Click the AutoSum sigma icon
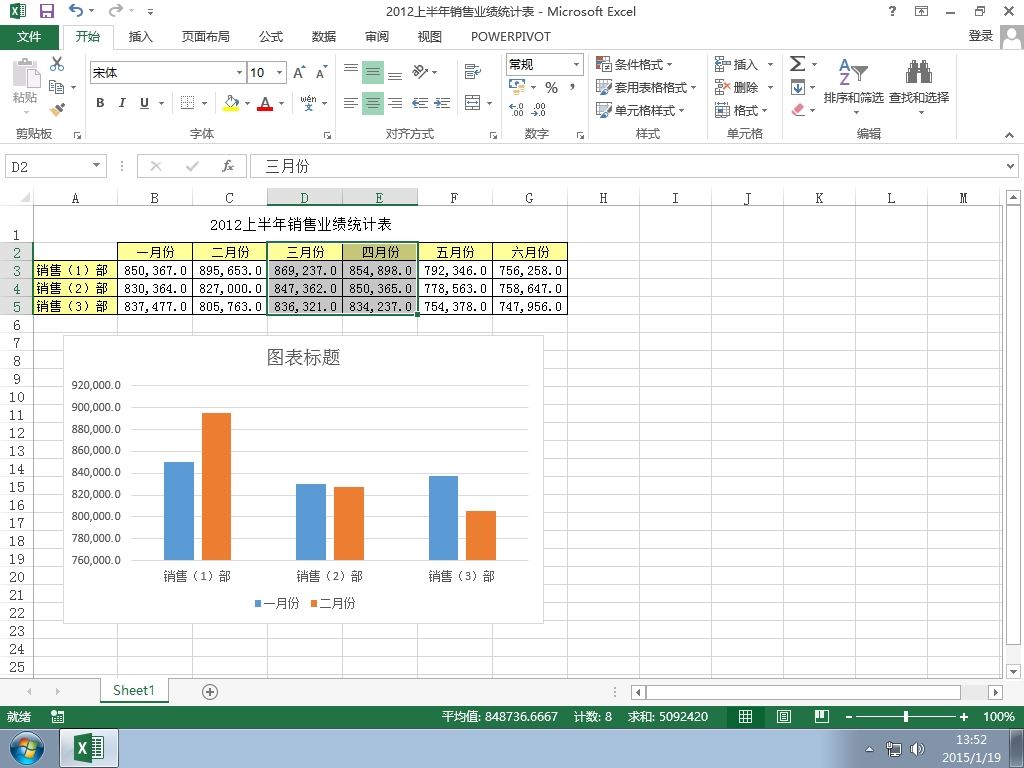This screenshot has width=1024, height=768. pos(797,63)
